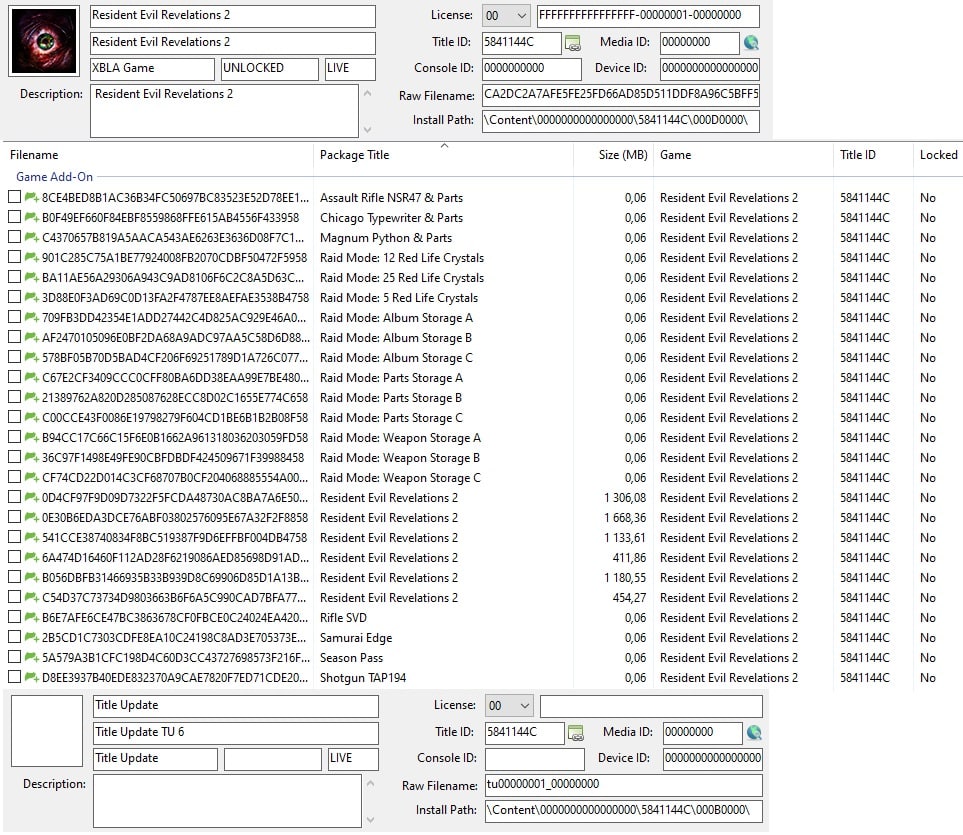Viewport: 963px width, 835px height.
Task: Click the top Description text box
Action: (x=224, y=111)
